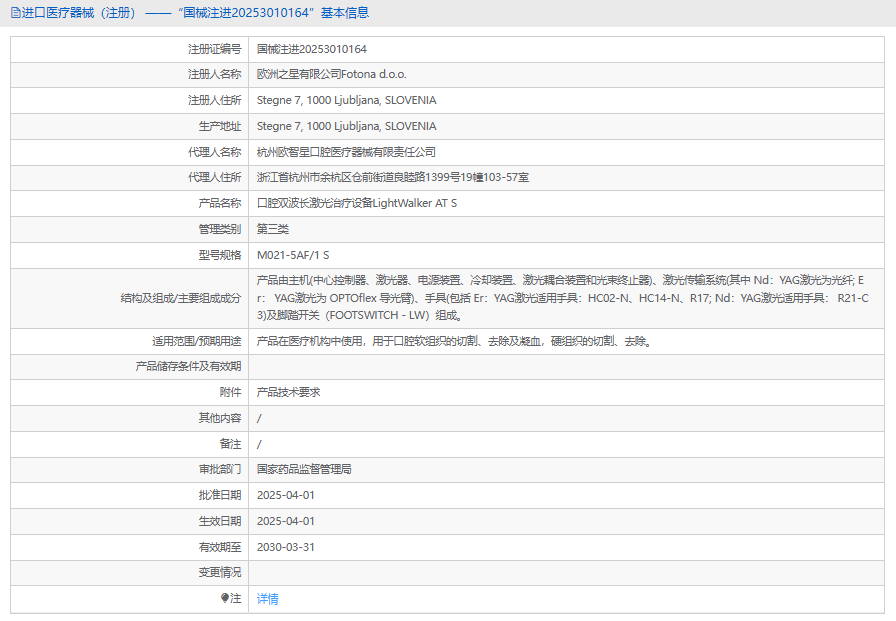Viewport: 896px width, 621px height.
Task: Click agent name 杭州欧智星口腔医疗器械有限责任公司
Action: tap(346, 152)
